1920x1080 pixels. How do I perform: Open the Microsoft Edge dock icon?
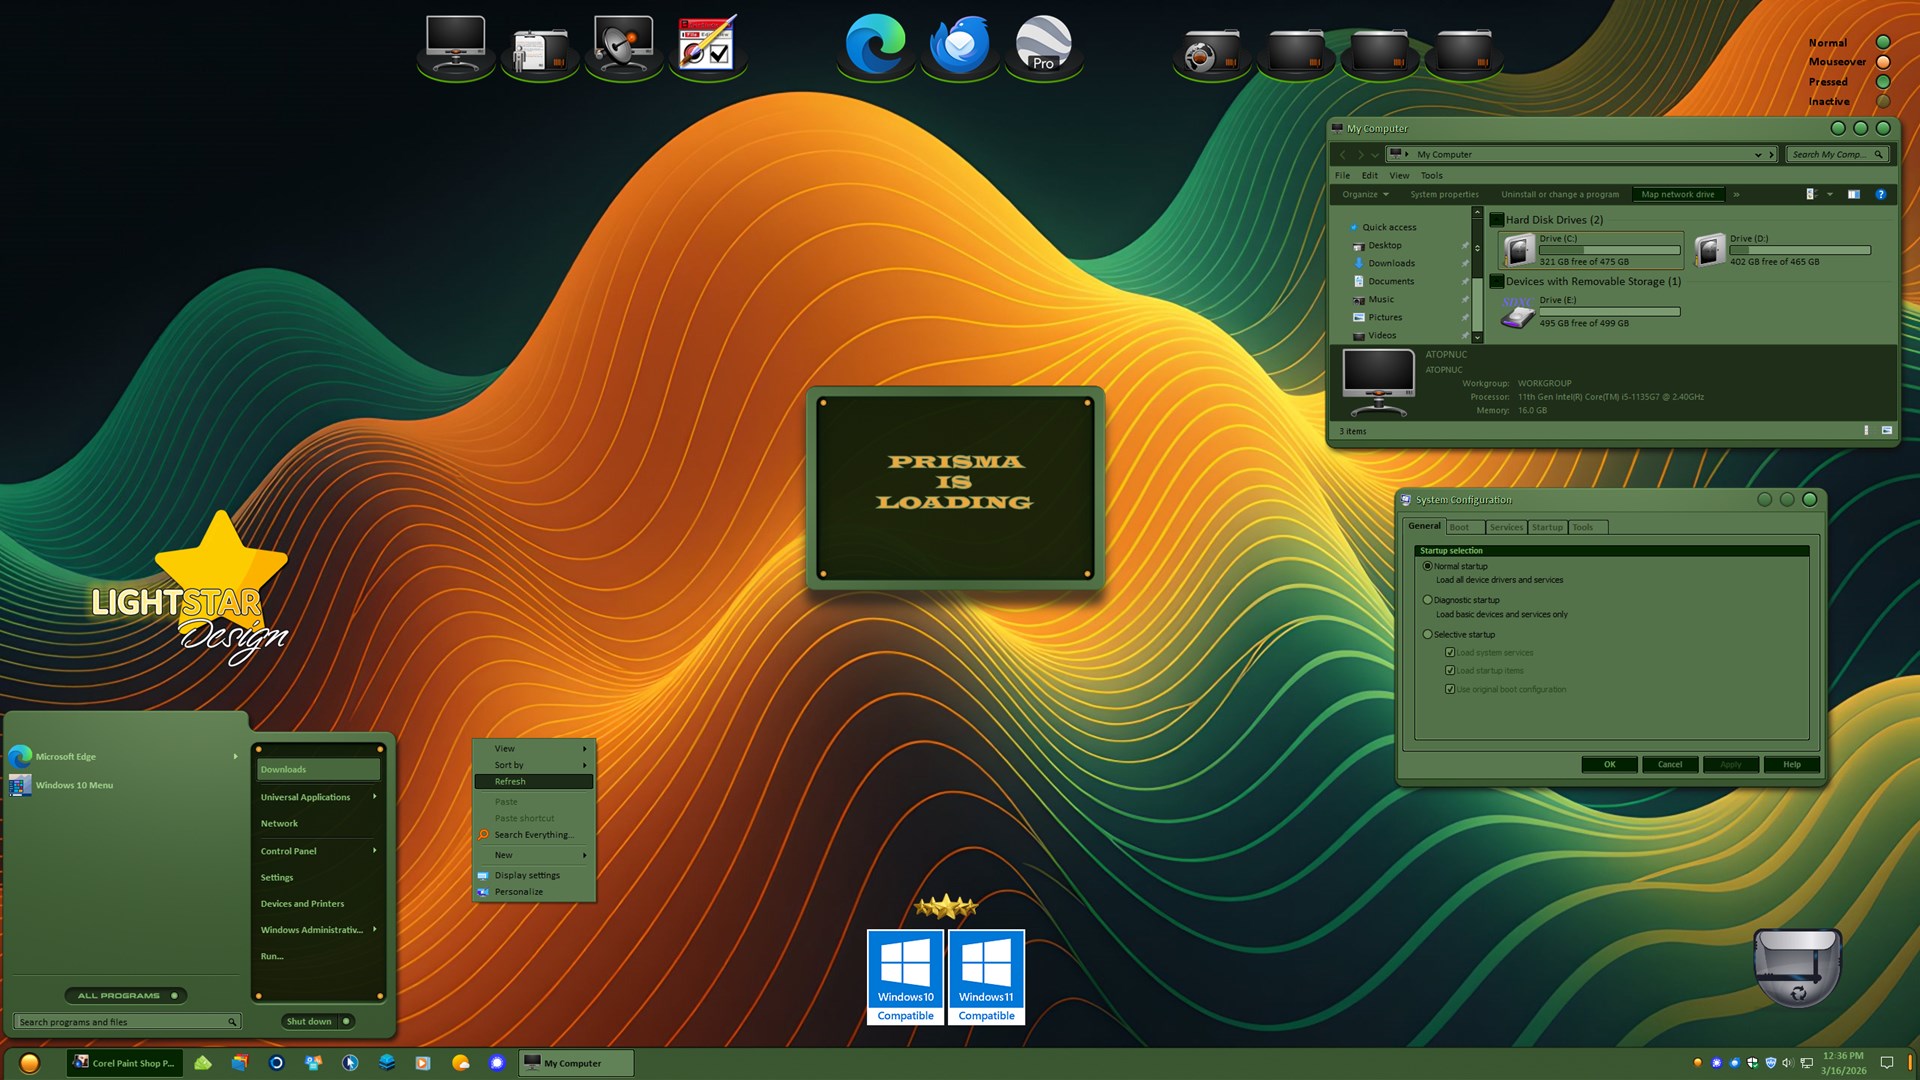[875, 45]
